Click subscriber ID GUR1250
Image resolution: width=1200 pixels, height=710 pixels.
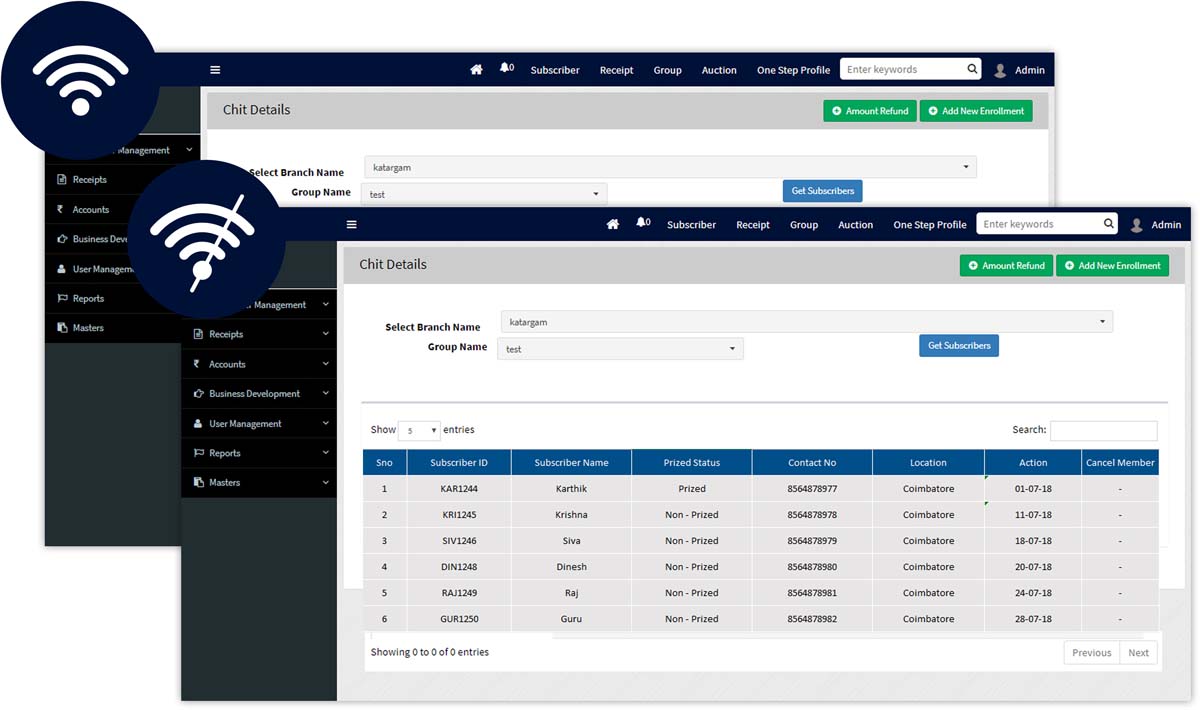[459, 619]
